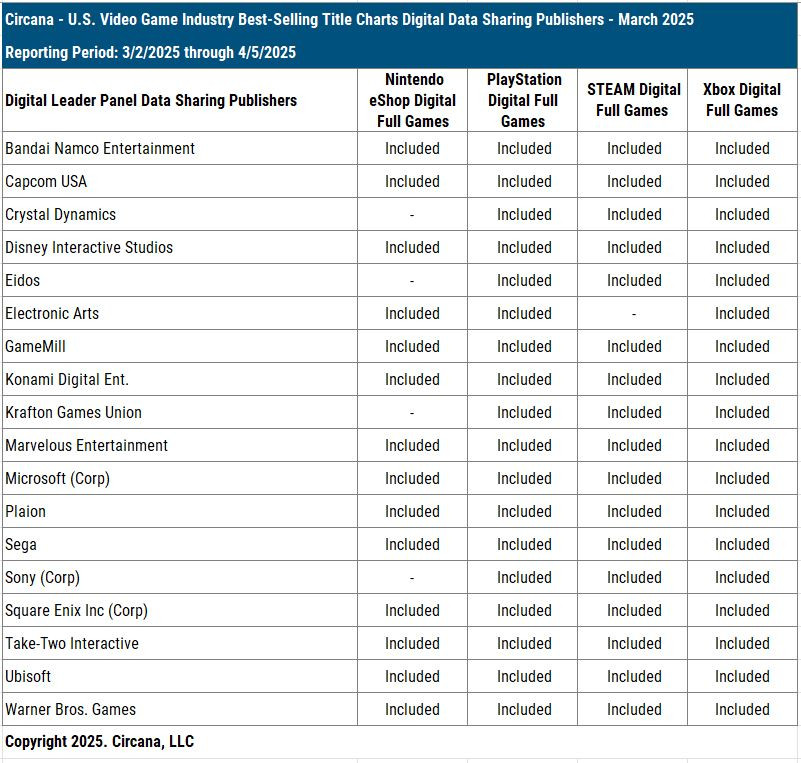The height and width of the screenshot is (763, 801).
Task: Select the STEAM Digital Full Games header
Action: pyautogui.click(x=633, y=100)
